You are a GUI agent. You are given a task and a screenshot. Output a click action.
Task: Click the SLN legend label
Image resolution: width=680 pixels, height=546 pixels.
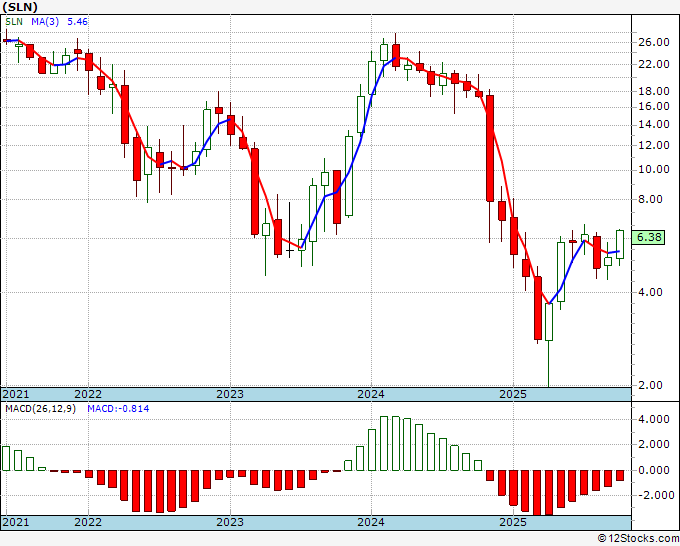point(14,21)
